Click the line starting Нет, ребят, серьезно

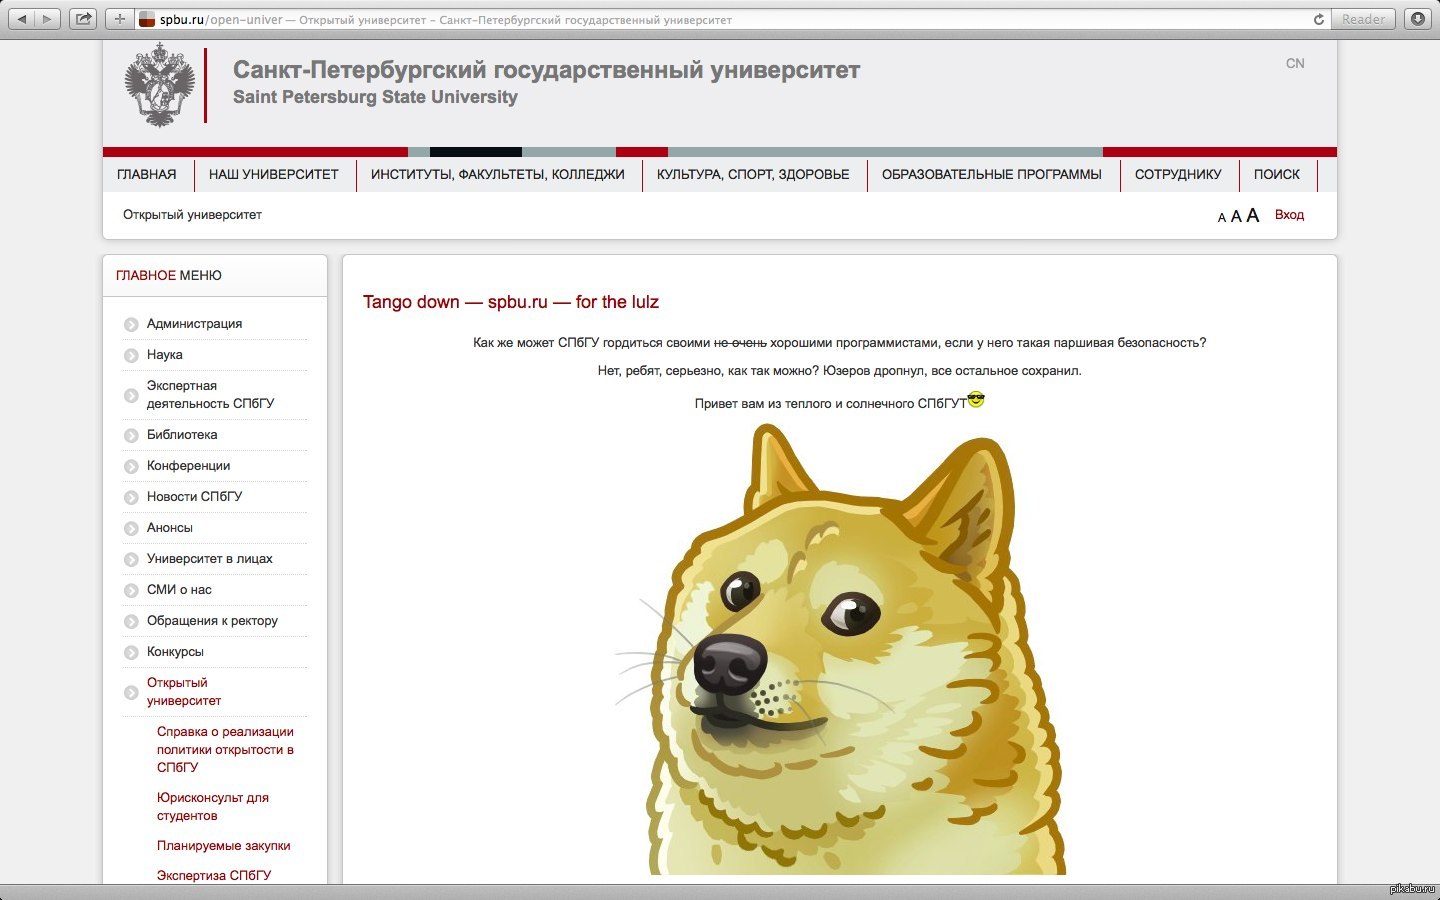[x=839, y=370]
